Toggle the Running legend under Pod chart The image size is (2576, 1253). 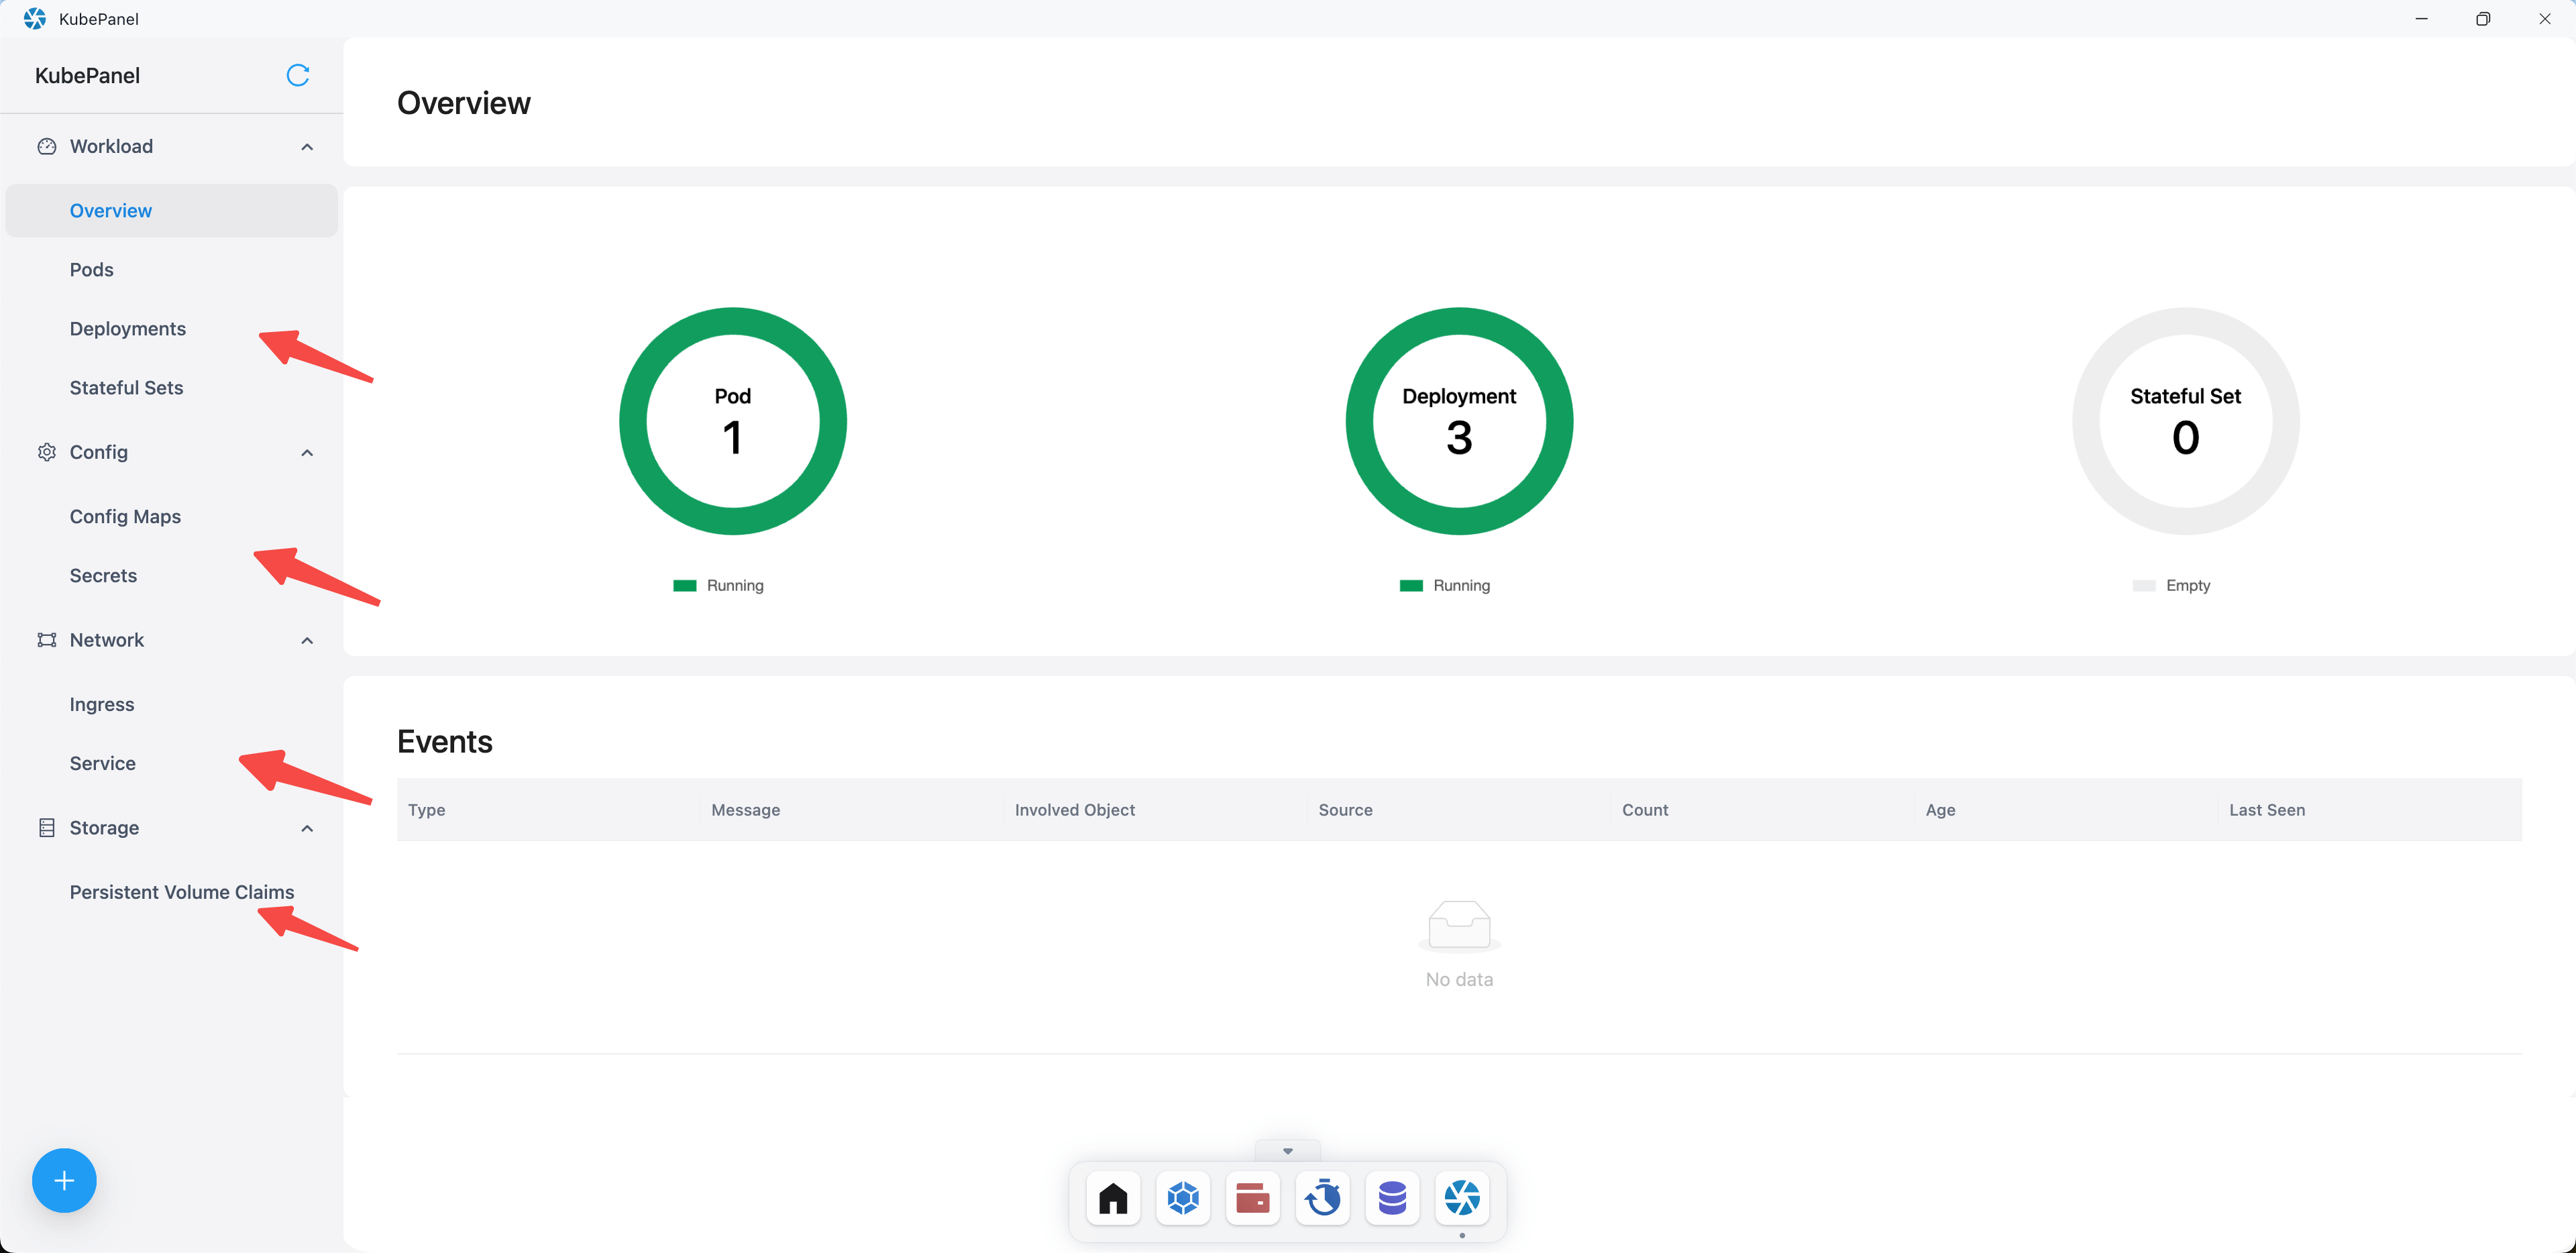point(719,586)
